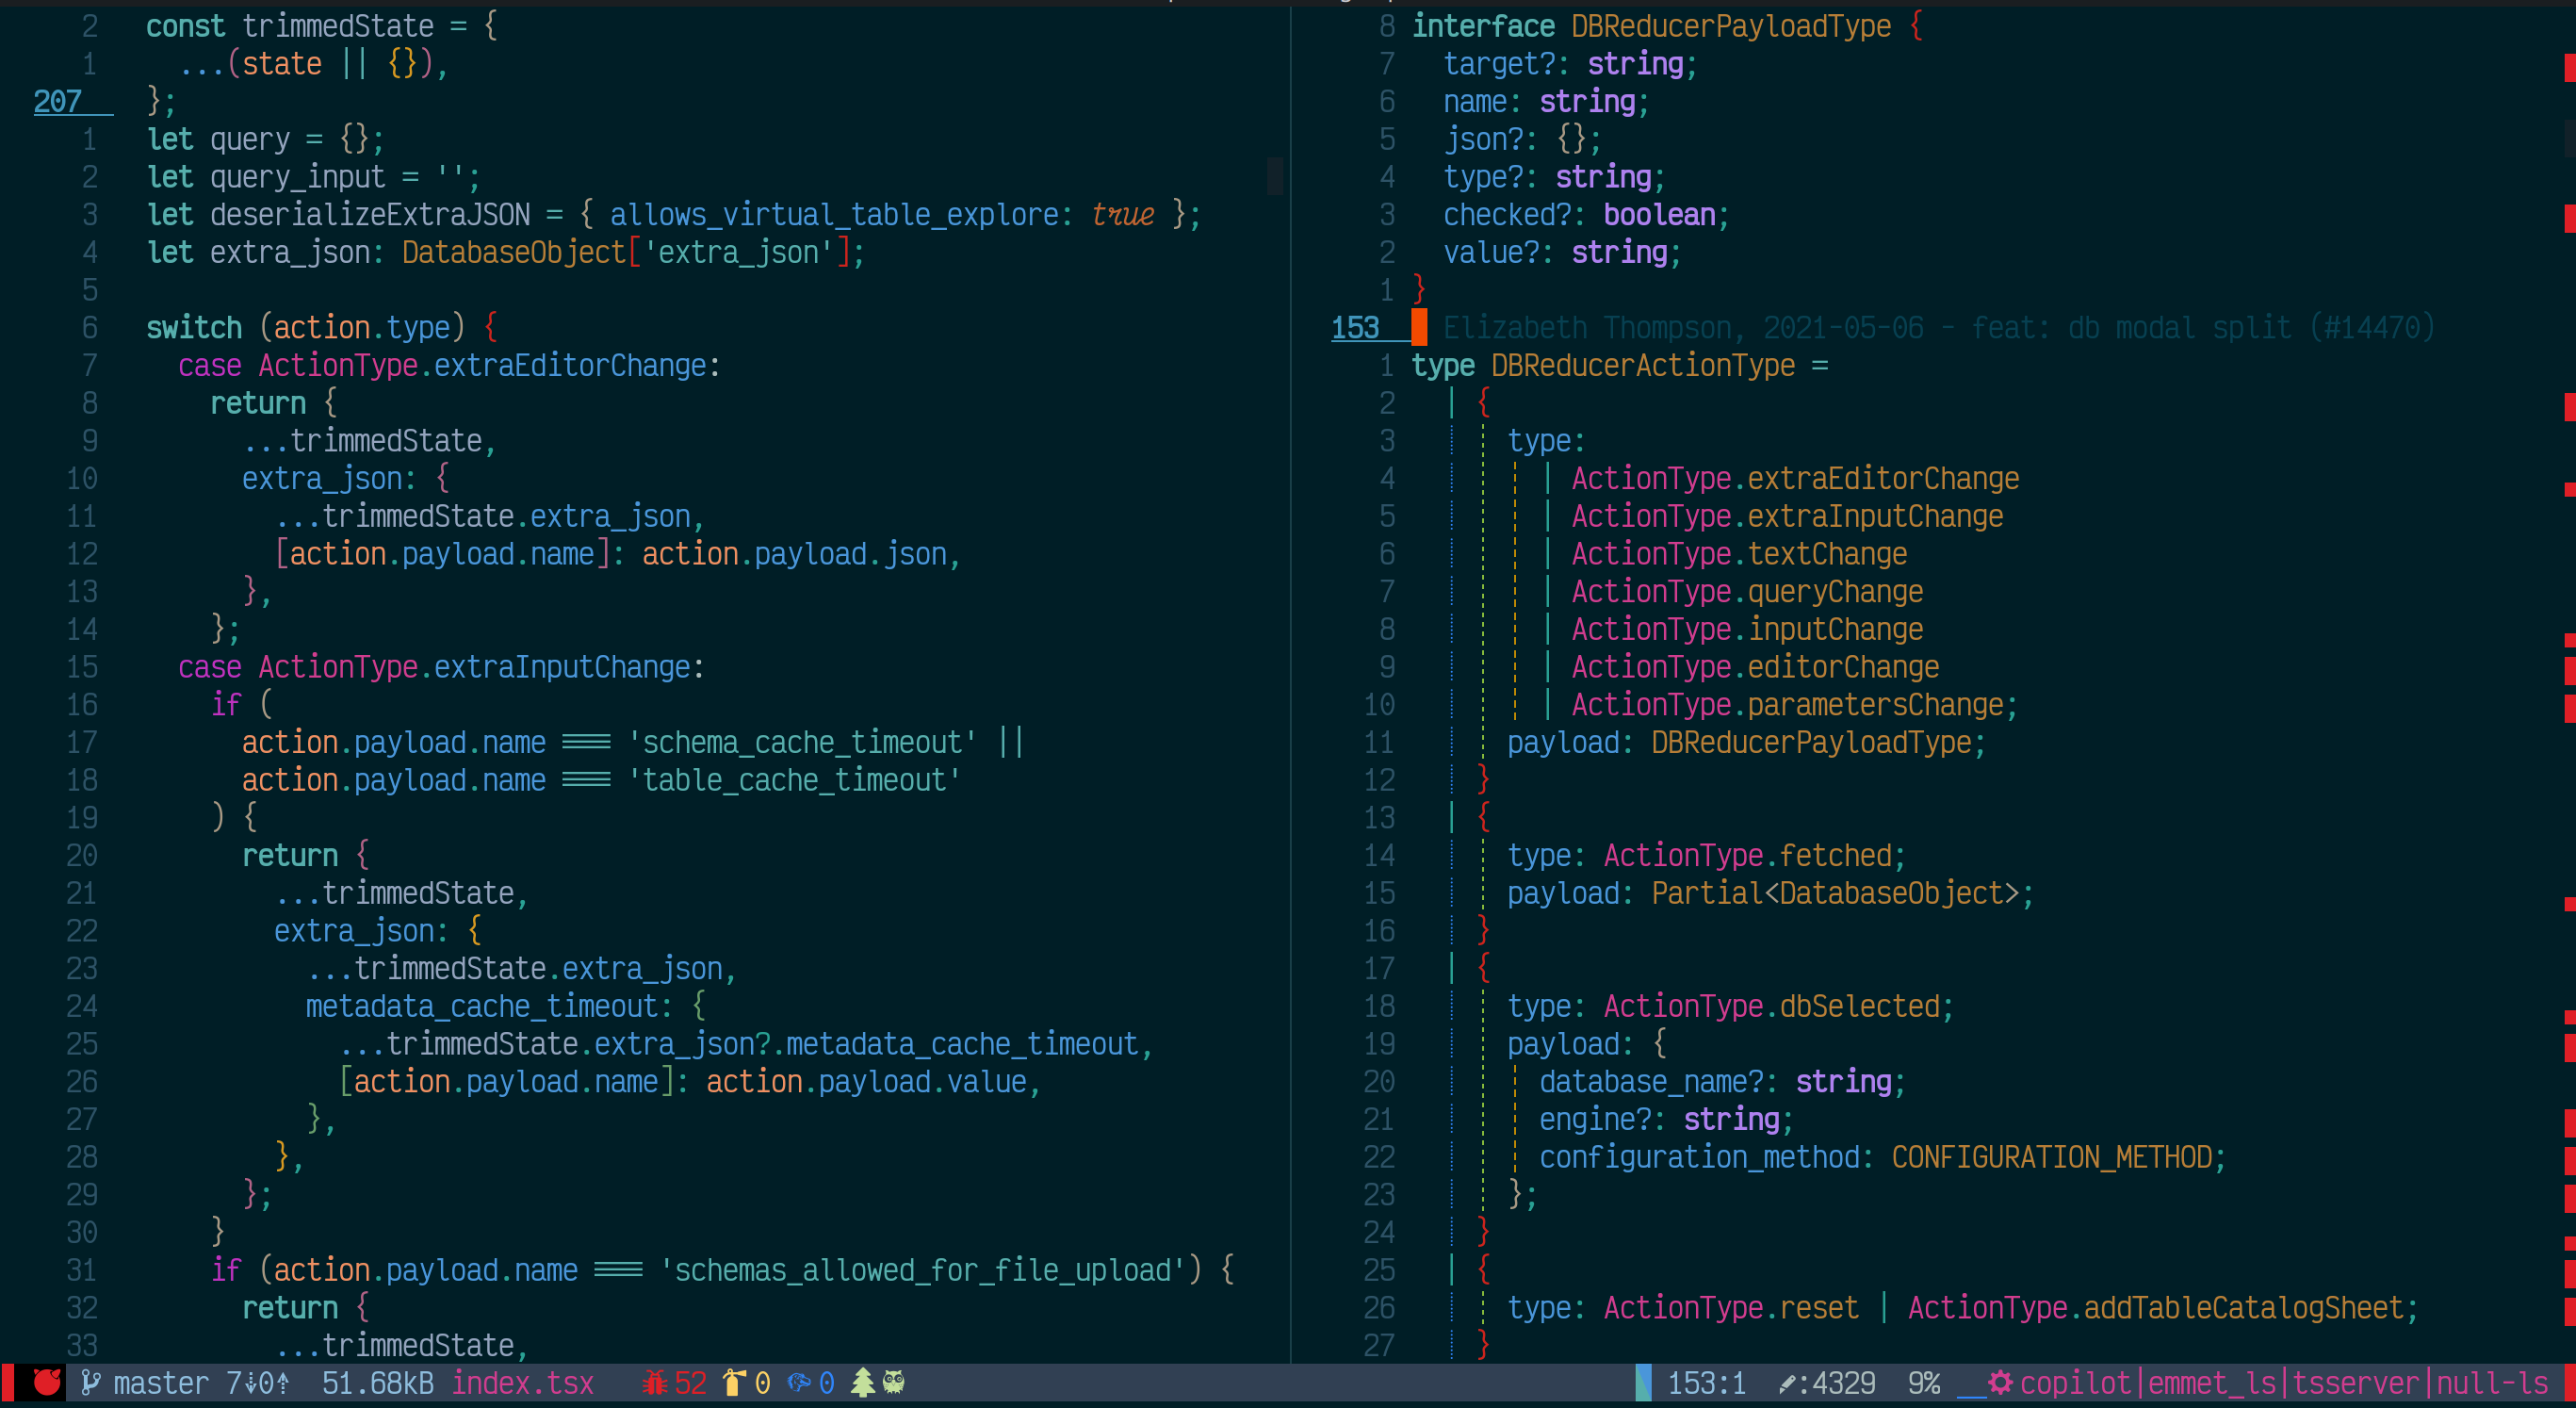Viewport: 2576px width, 1408px height.
Task: Click 'engine?: string;' line
Action: coord(1667,1120)
